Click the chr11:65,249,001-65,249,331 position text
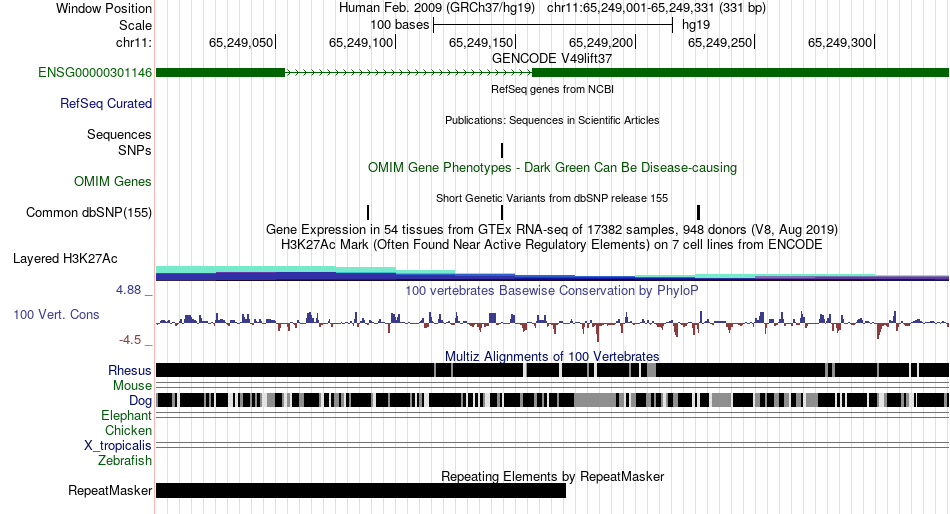 pyautogui.click(x=656, y=8)
